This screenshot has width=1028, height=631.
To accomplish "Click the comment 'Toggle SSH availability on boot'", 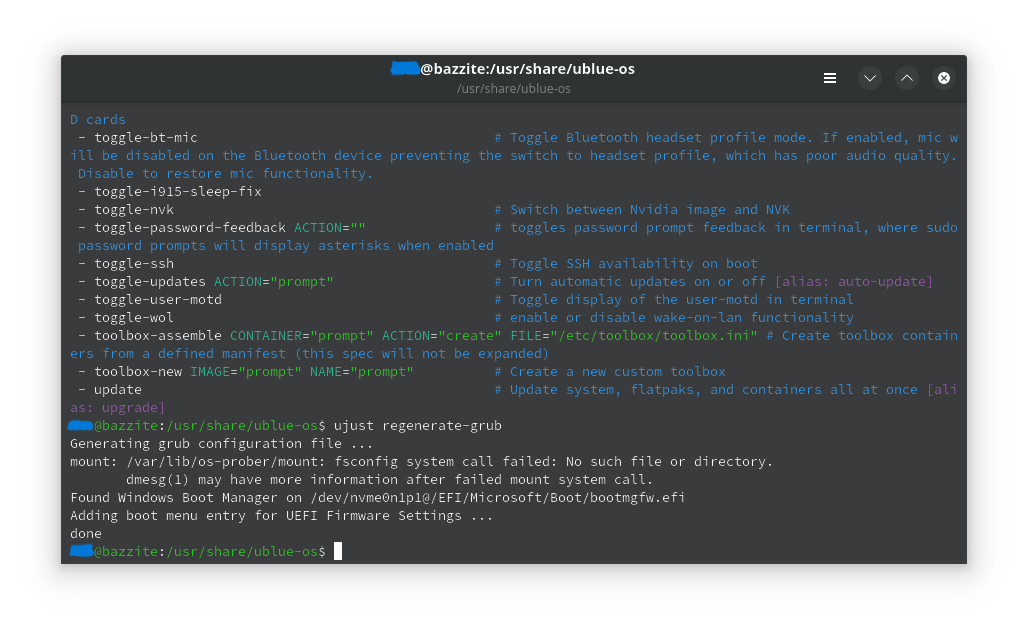I will coord(626,264).
